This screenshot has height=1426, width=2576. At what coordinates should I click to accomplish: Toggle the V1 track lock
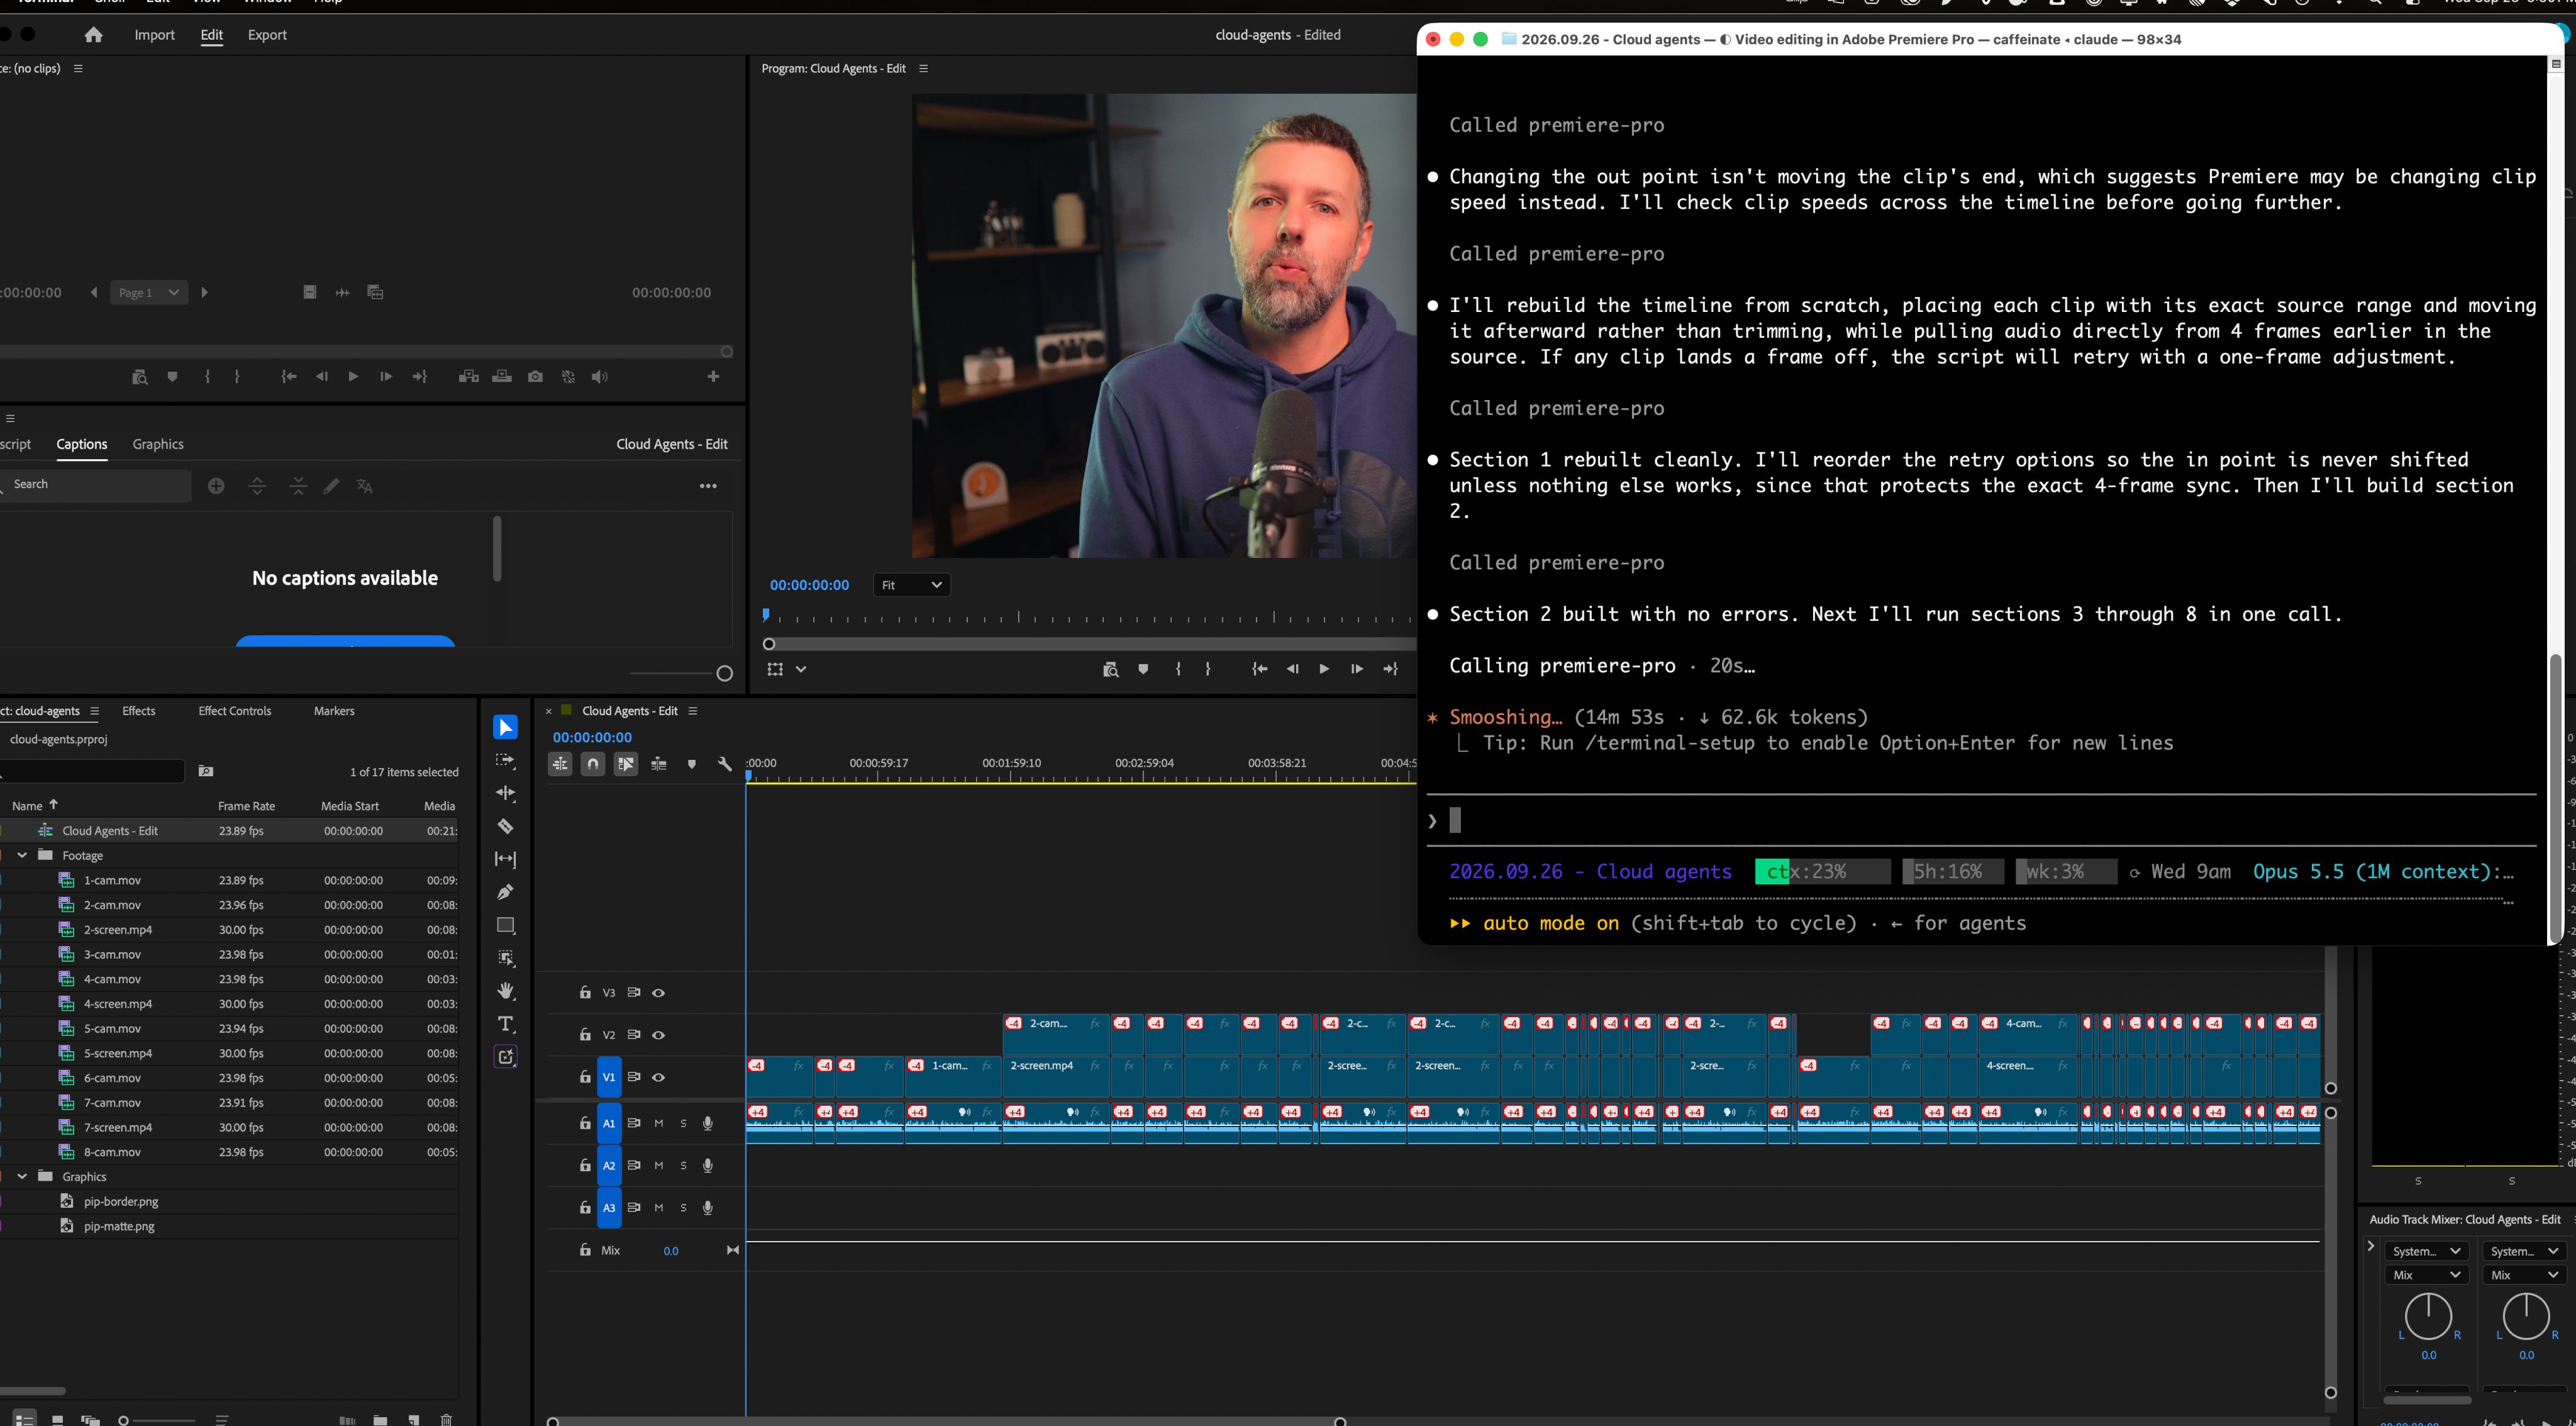point(585,1077)
